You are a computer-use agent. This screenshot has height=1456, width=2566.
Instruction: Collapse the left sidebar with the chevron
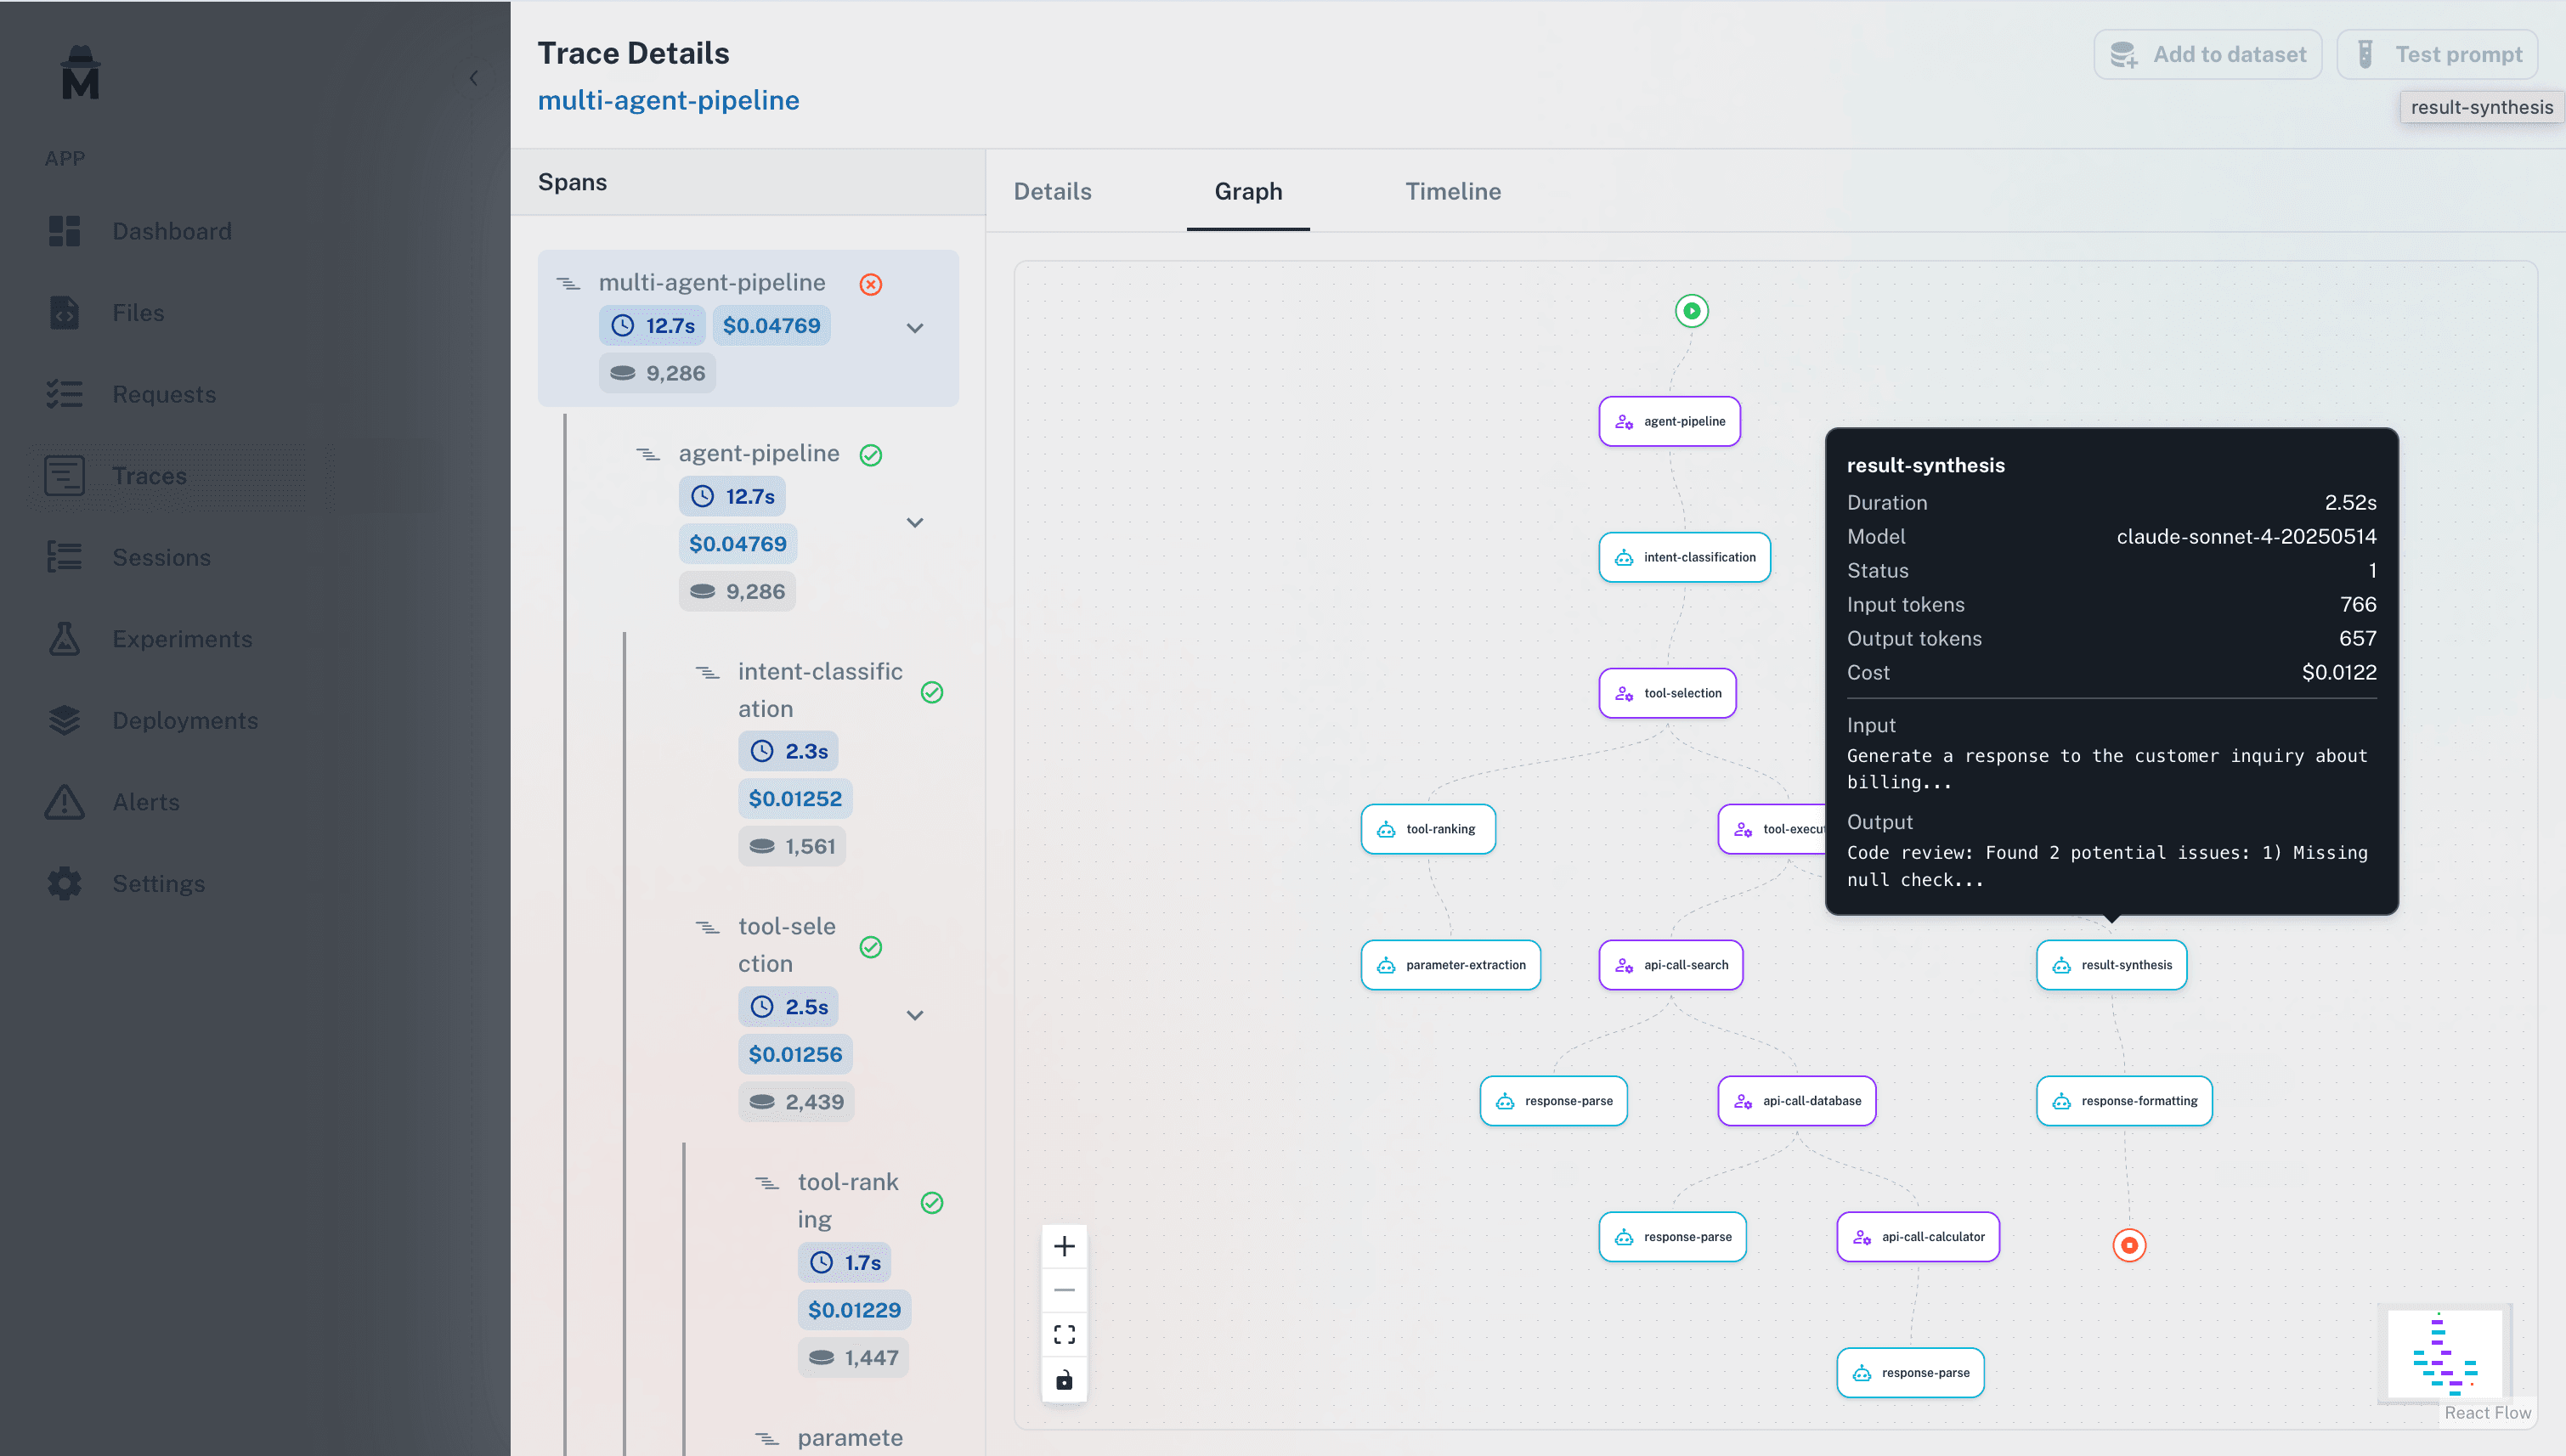click(473, 77)
